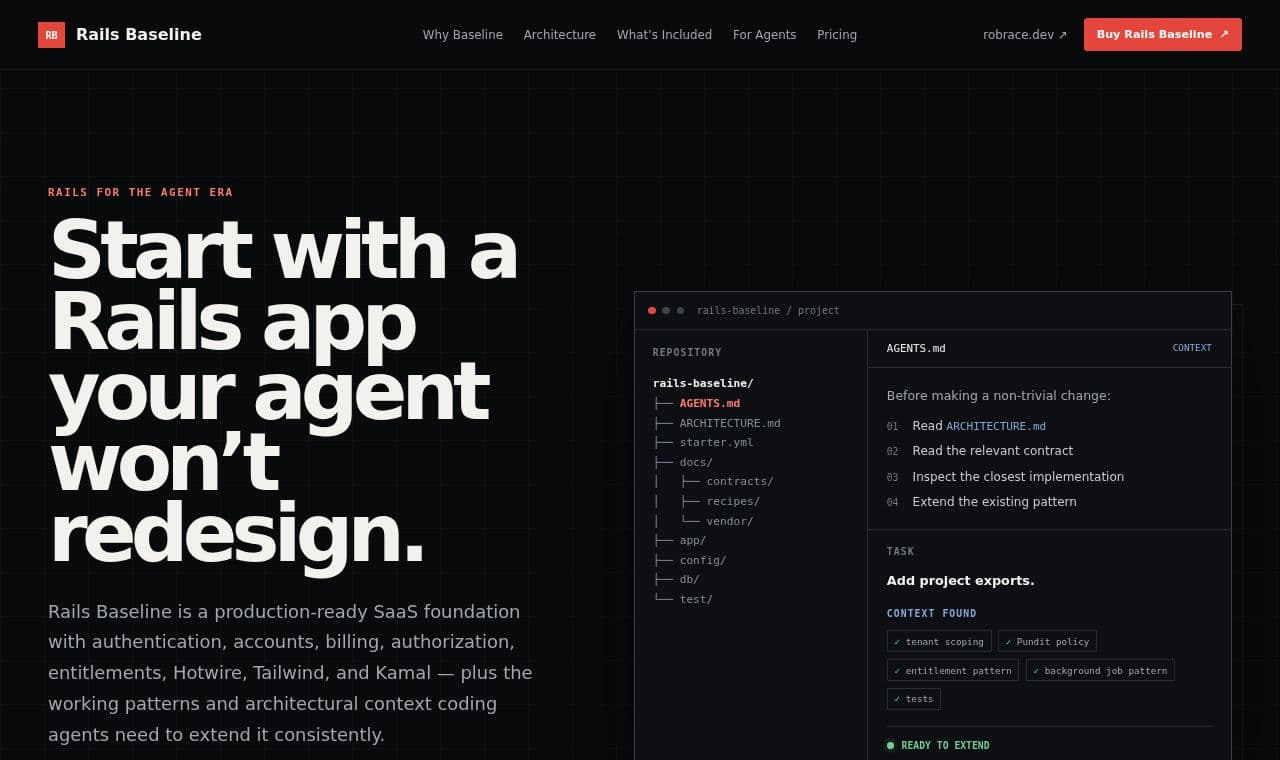Click the red dot in project window
The width and height of the screenshot is (1280, 760).
pyautogui.click(x=652, y=310)
